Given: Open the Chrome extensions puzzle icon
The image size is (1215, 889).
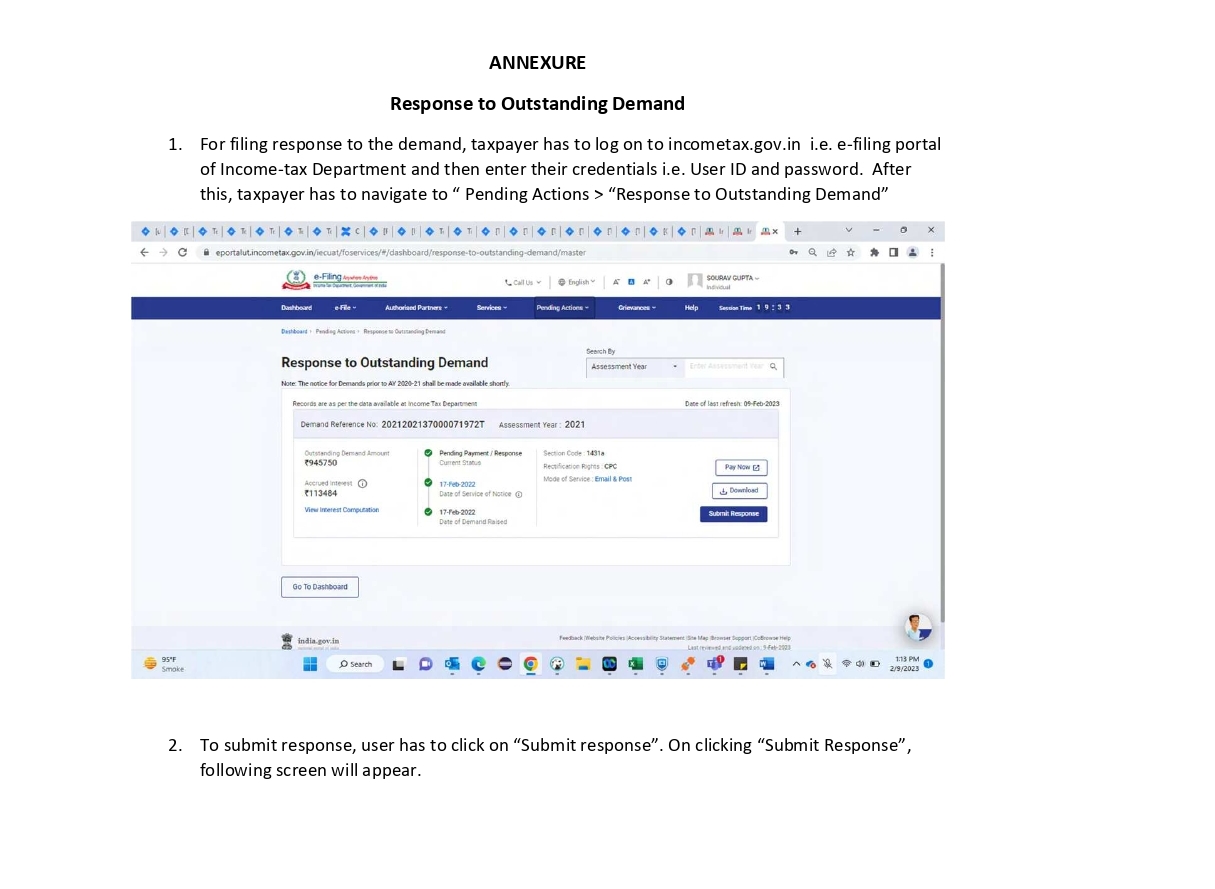Looking at the screenshot, I should [x=874, y=253].
